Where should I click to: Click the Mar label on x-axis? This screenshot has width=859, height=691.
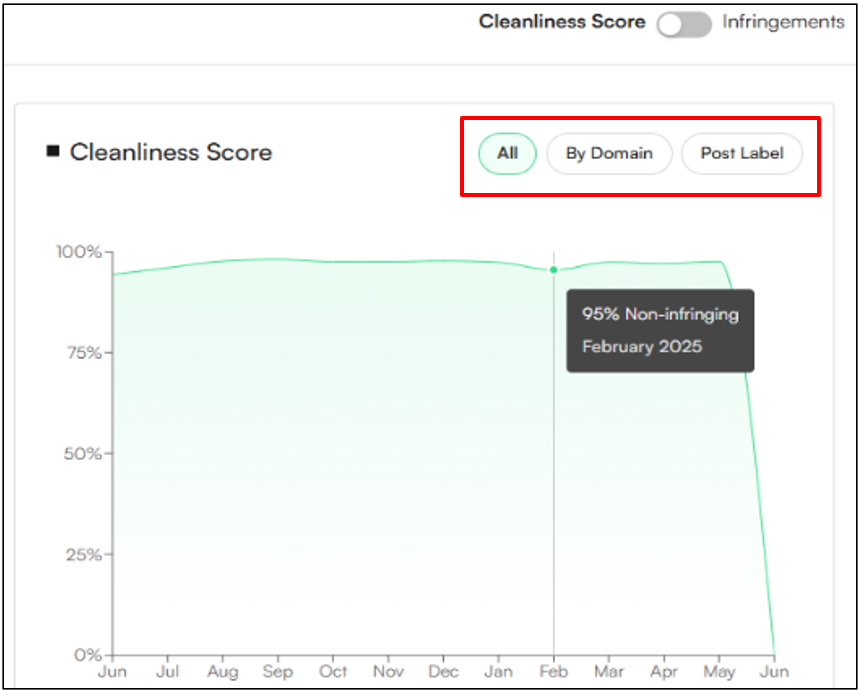[x=609, y=671]
